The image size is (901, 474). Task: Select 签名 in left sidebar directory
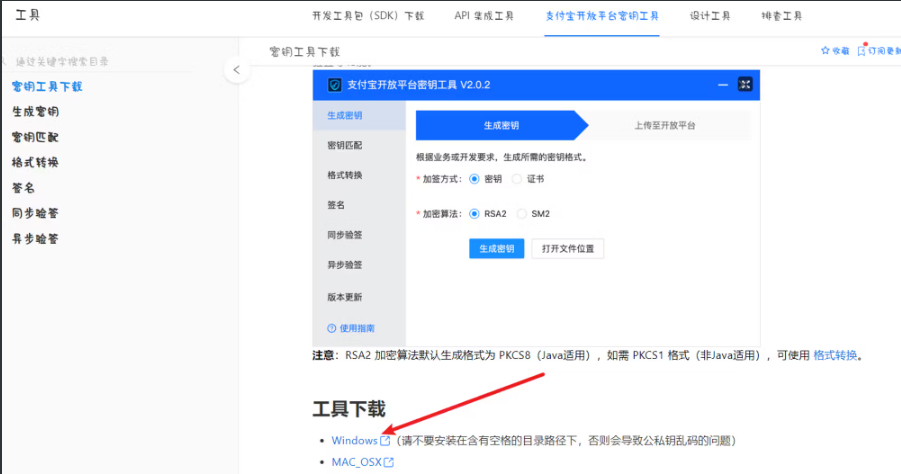23,188
